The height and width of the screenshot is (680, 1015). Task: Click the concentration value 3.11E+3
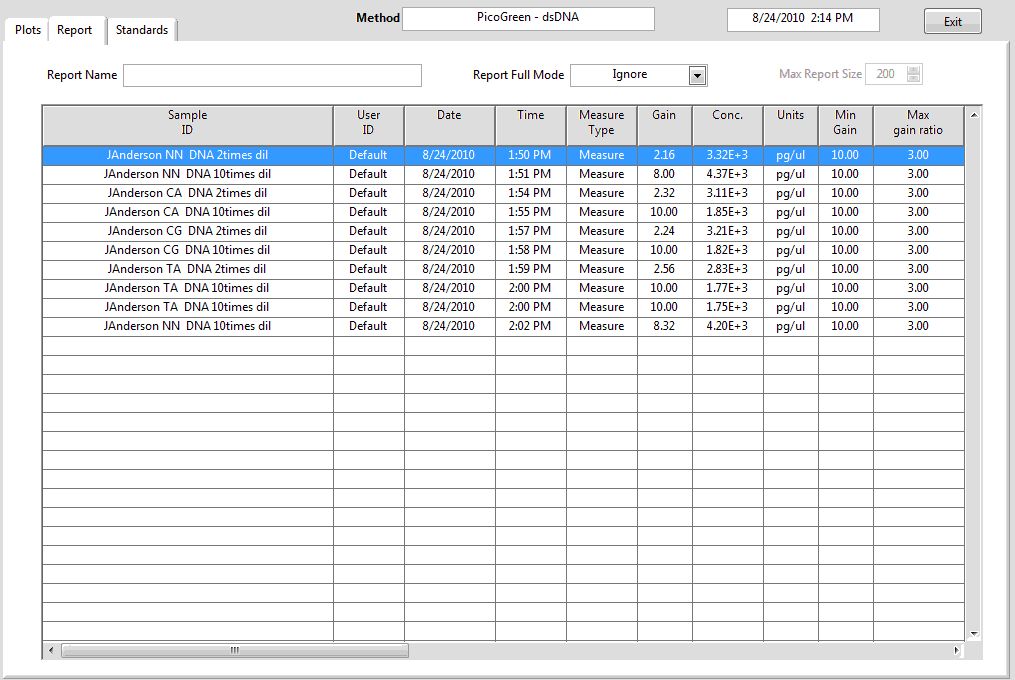[727, 193]
